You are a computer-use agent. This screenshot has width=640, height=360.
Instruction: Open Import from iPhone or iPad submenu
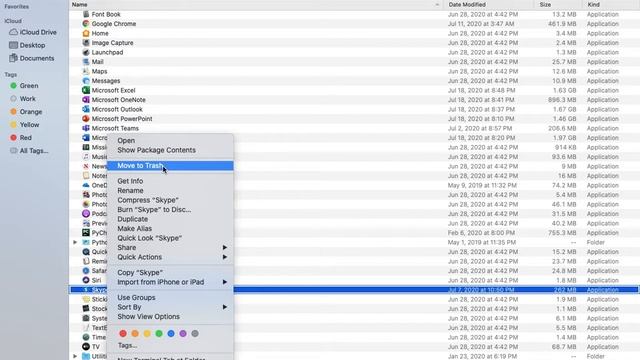[x=170, y=282]
